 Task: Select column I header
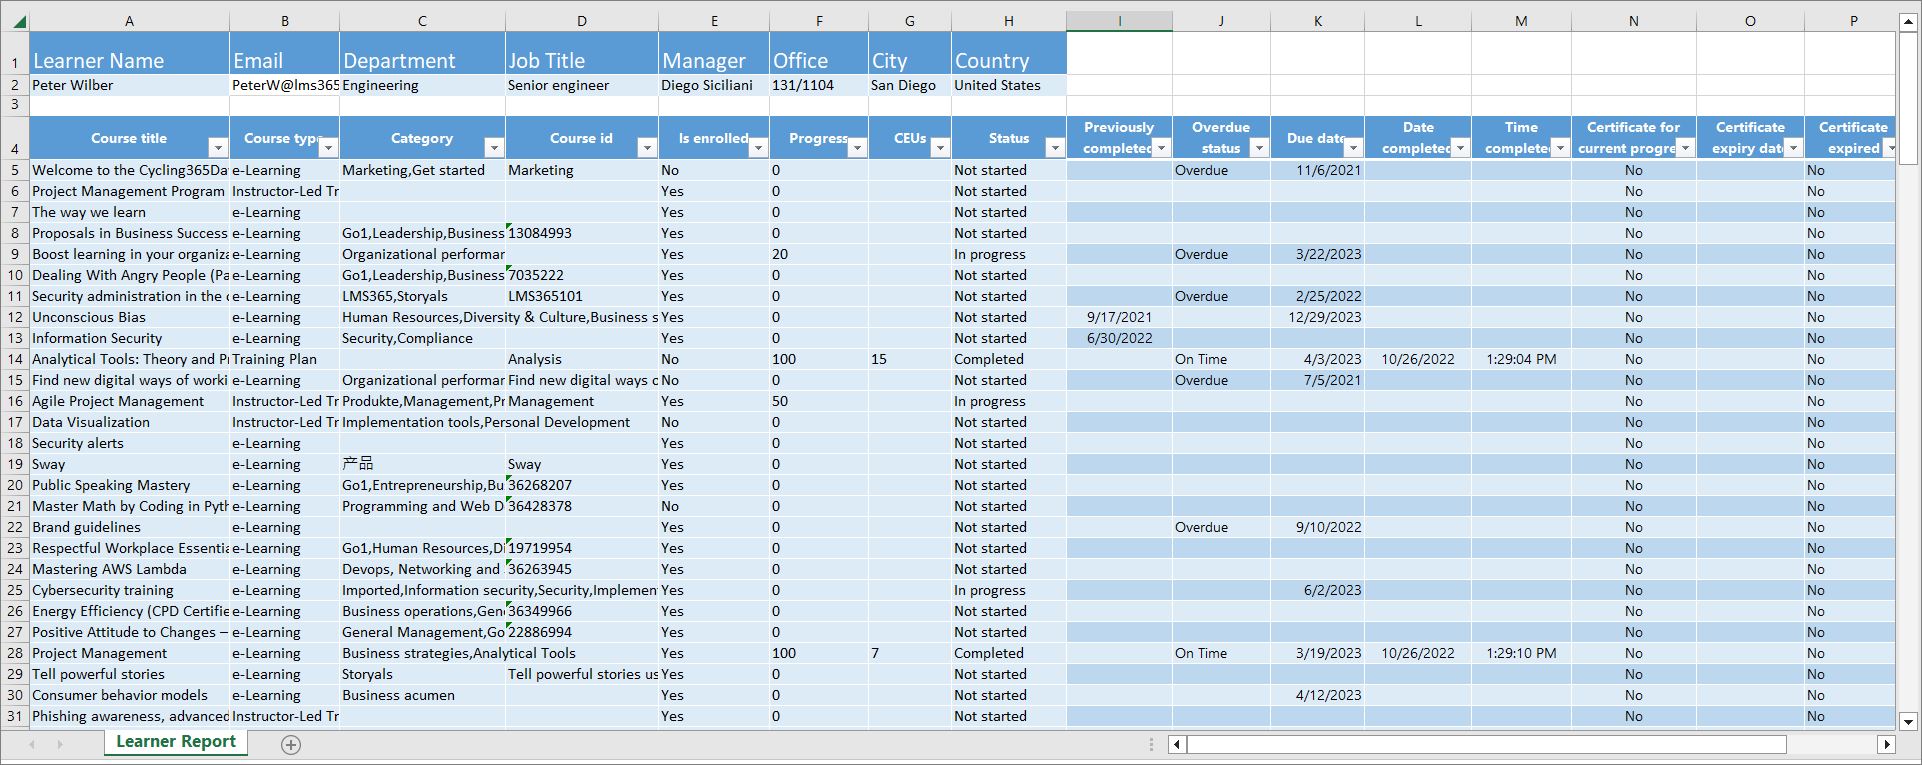[x=1119, y=21]
